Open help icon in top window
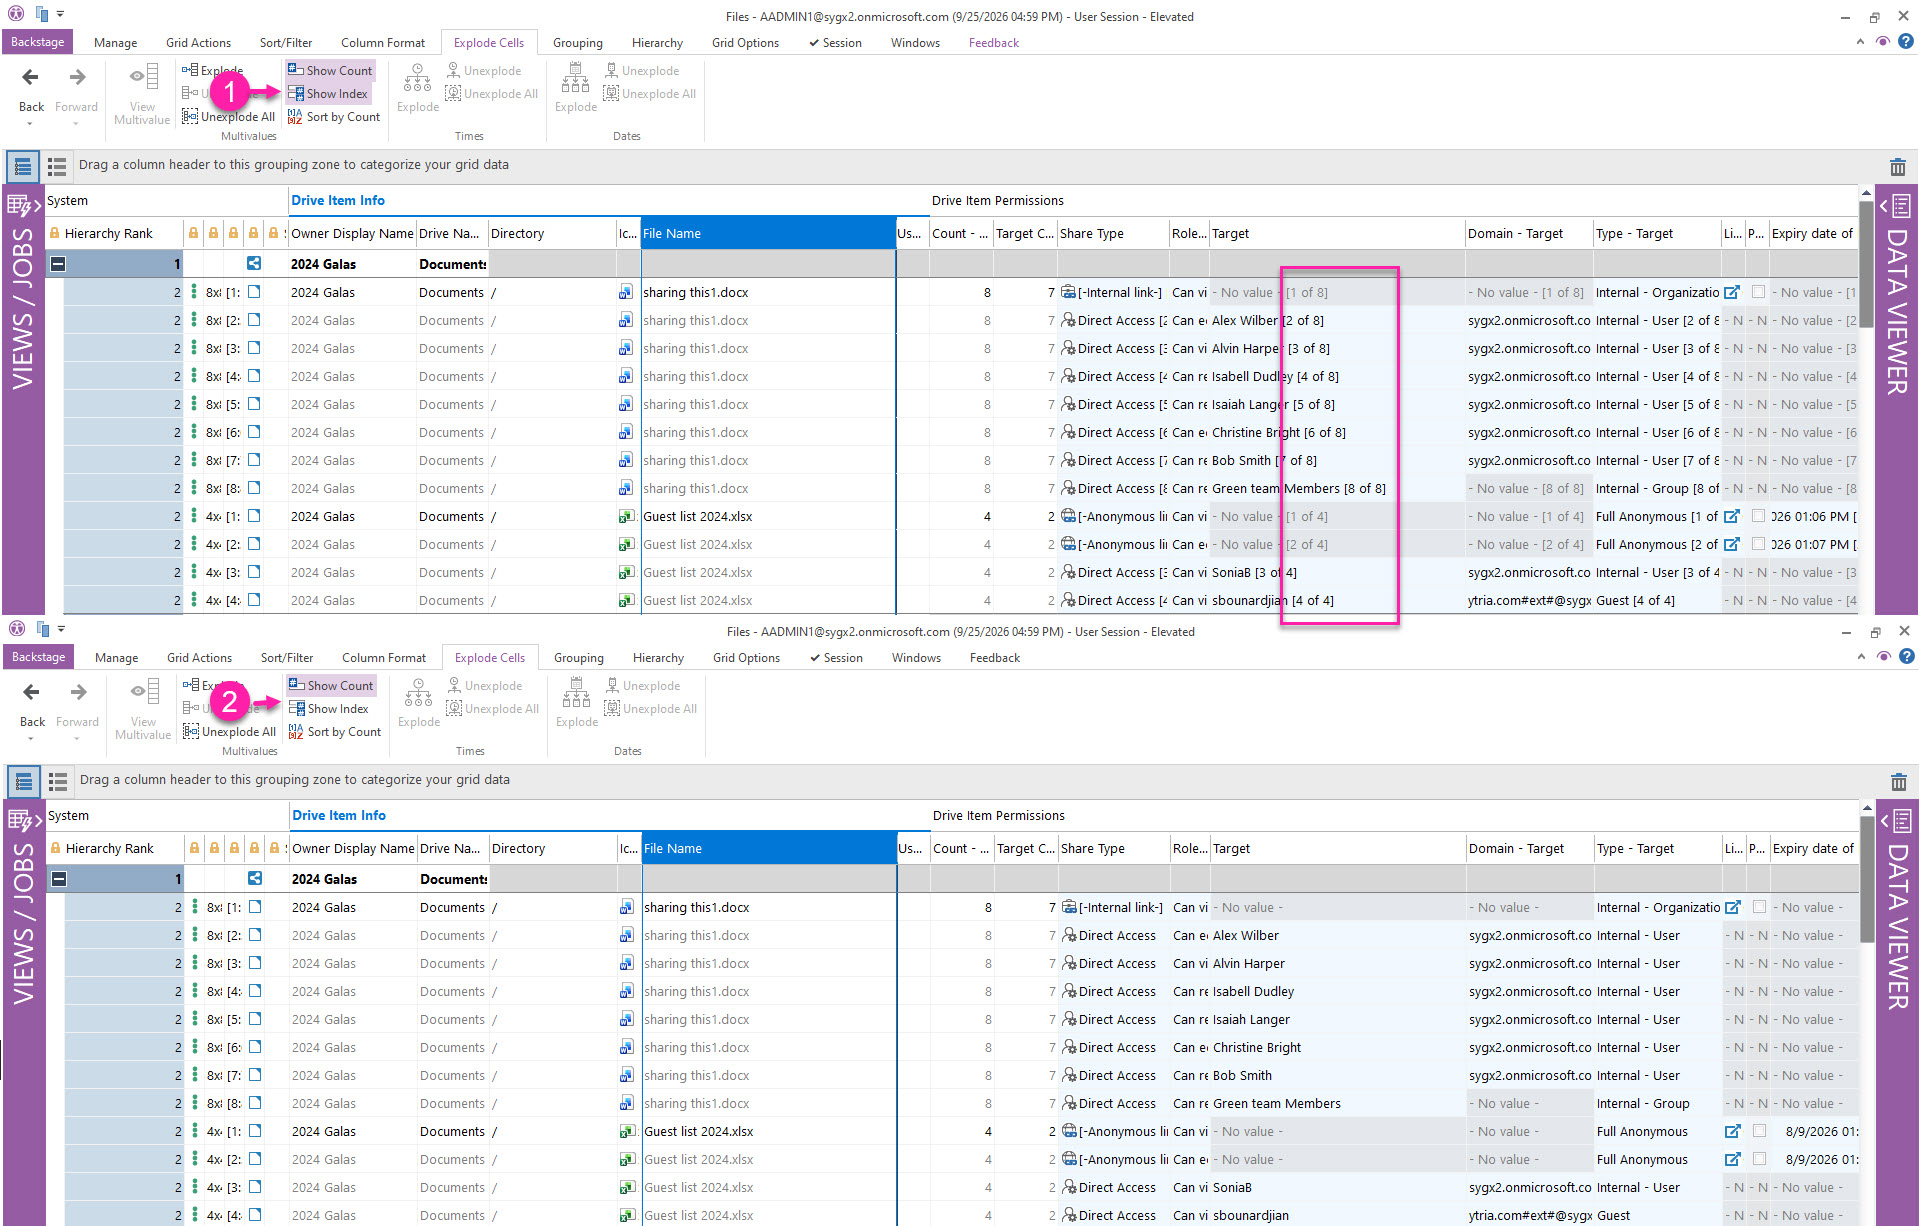 (x=1906, y=42)
